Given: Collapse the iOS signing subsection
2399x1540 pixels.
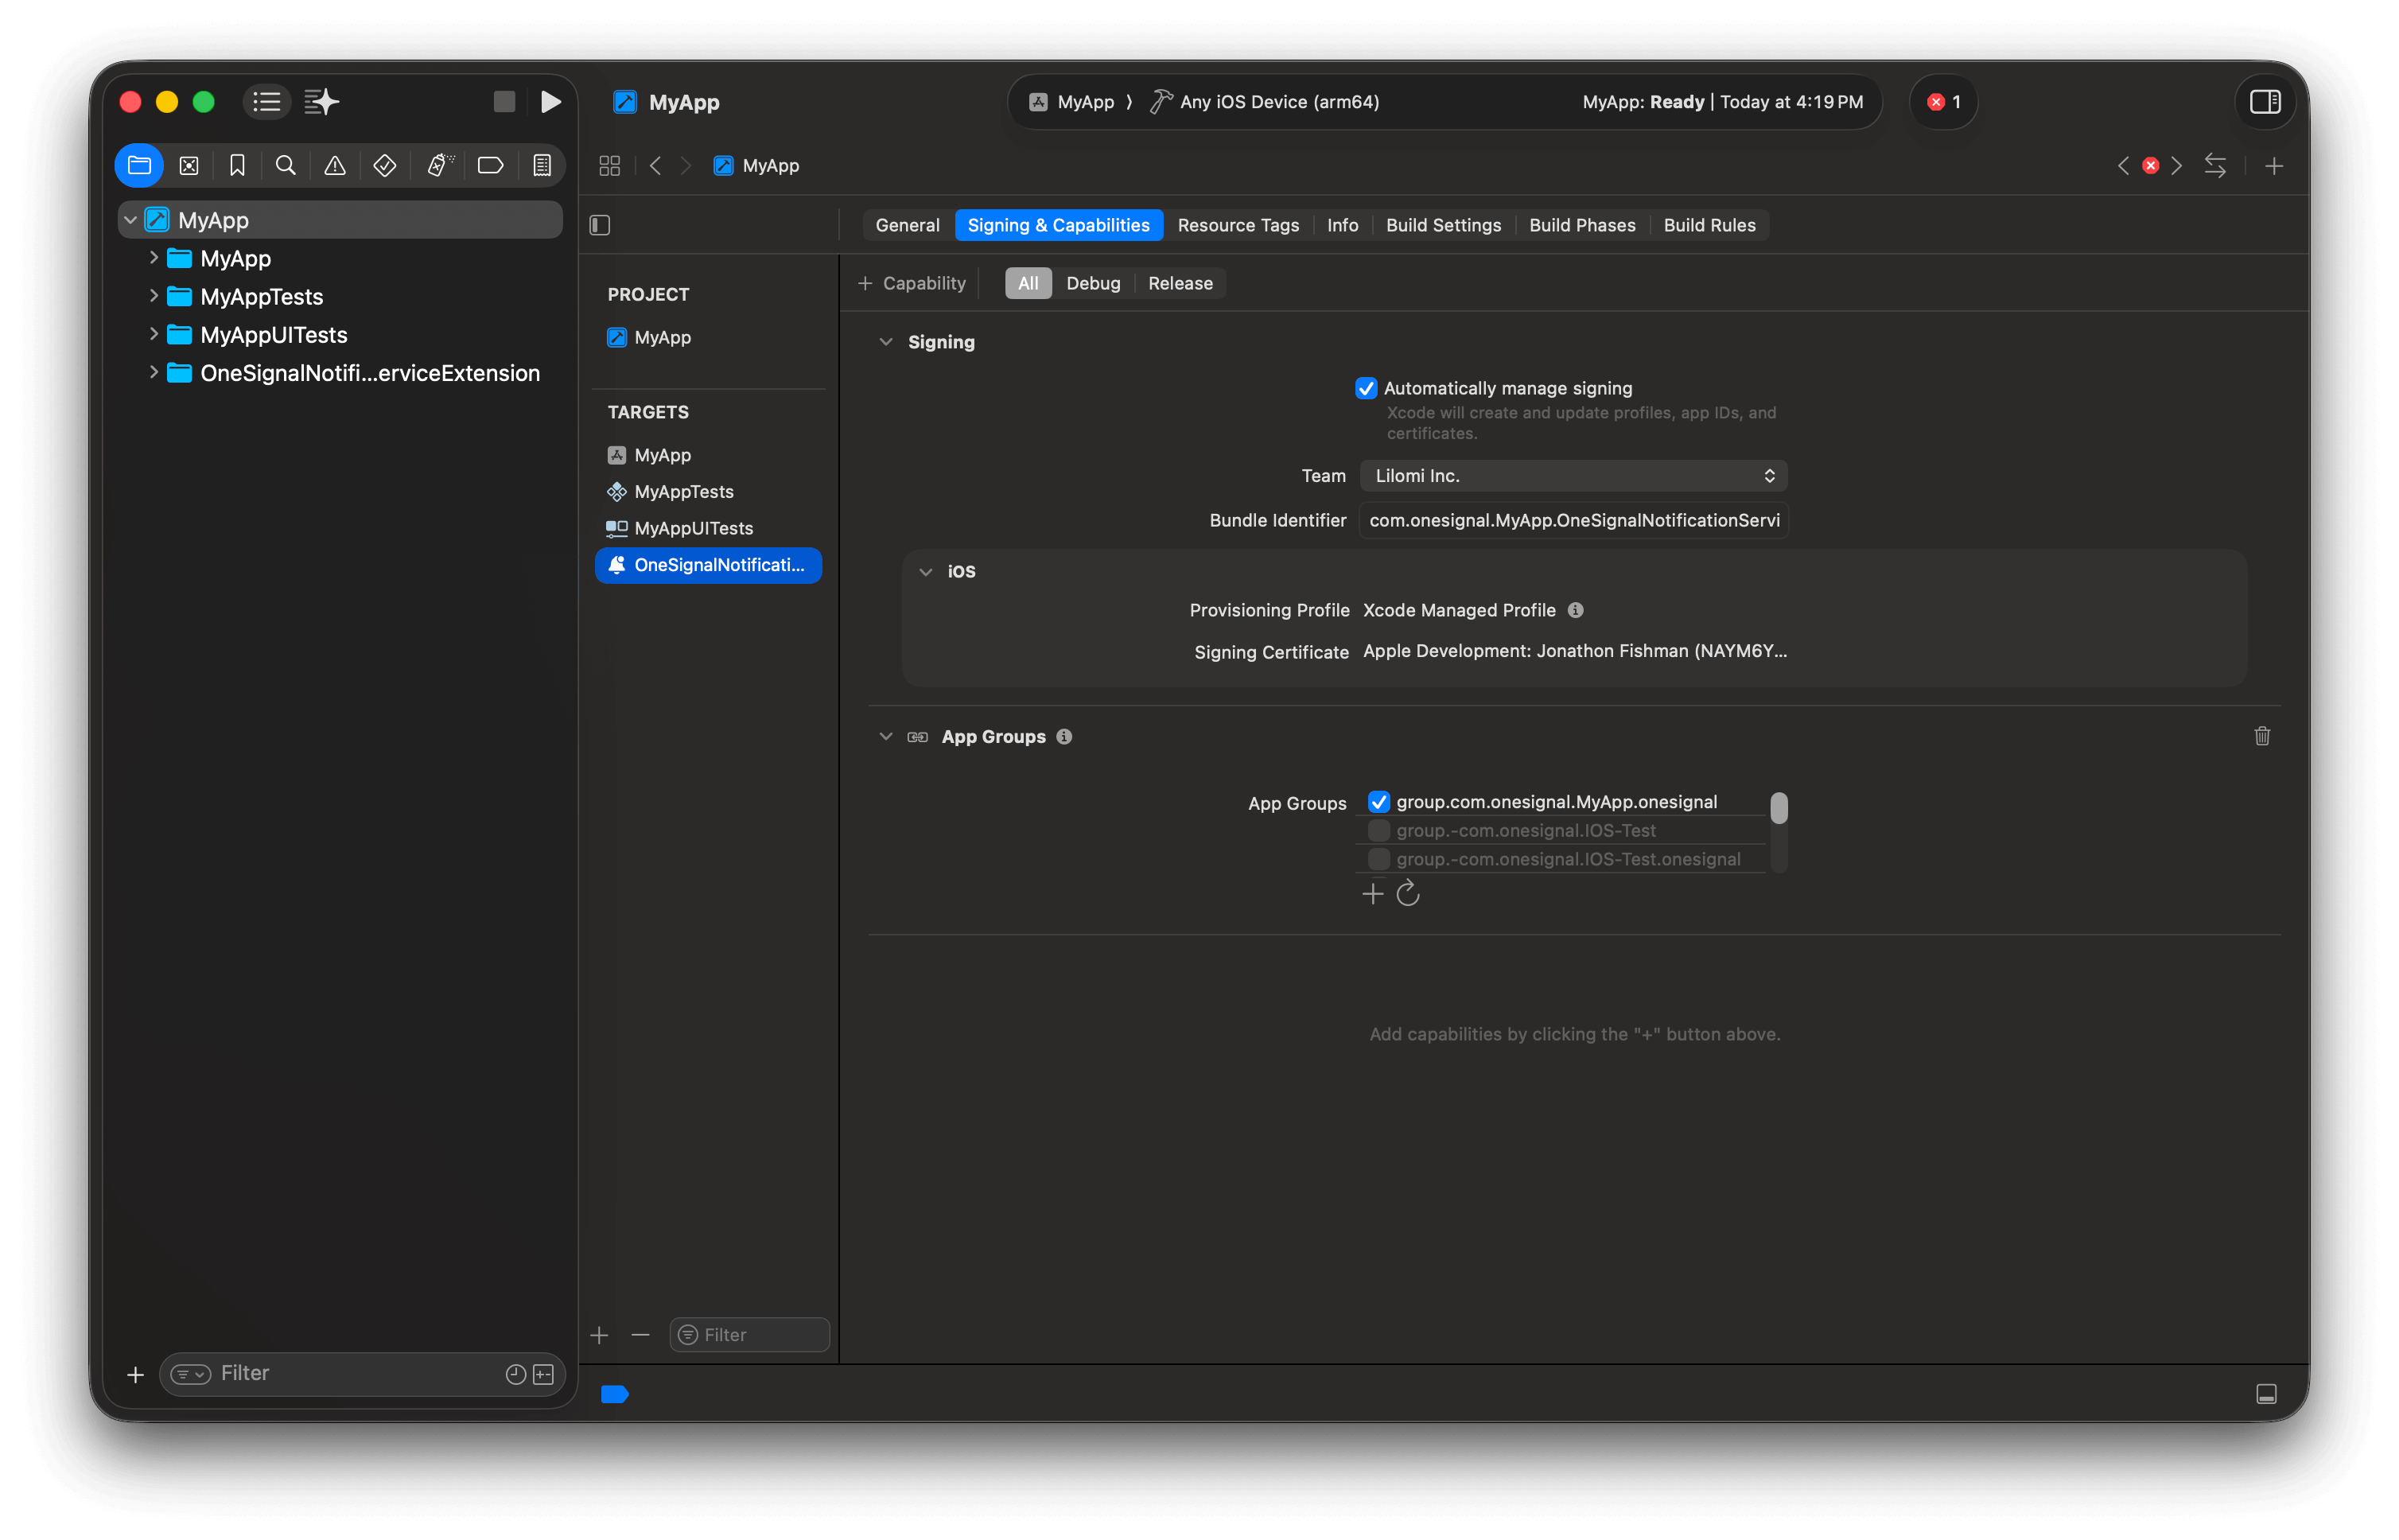Looking at the screenshot, I should [x=925, y=572].
